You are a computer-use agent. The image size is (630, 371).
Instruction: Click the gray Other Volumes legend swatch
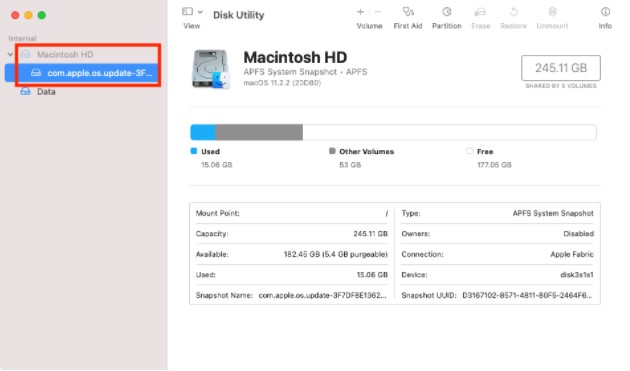pyautogui.click(x=332, y=151)
